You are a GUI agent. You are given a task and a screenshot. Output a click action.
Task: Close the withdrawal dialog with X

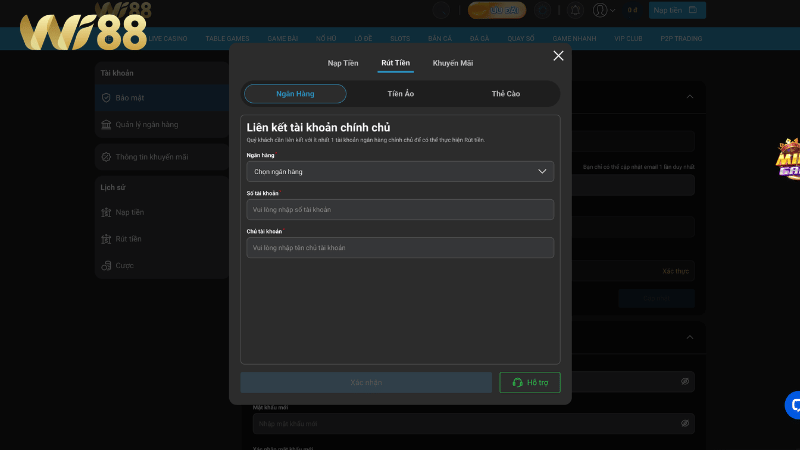tap(558, 56)
